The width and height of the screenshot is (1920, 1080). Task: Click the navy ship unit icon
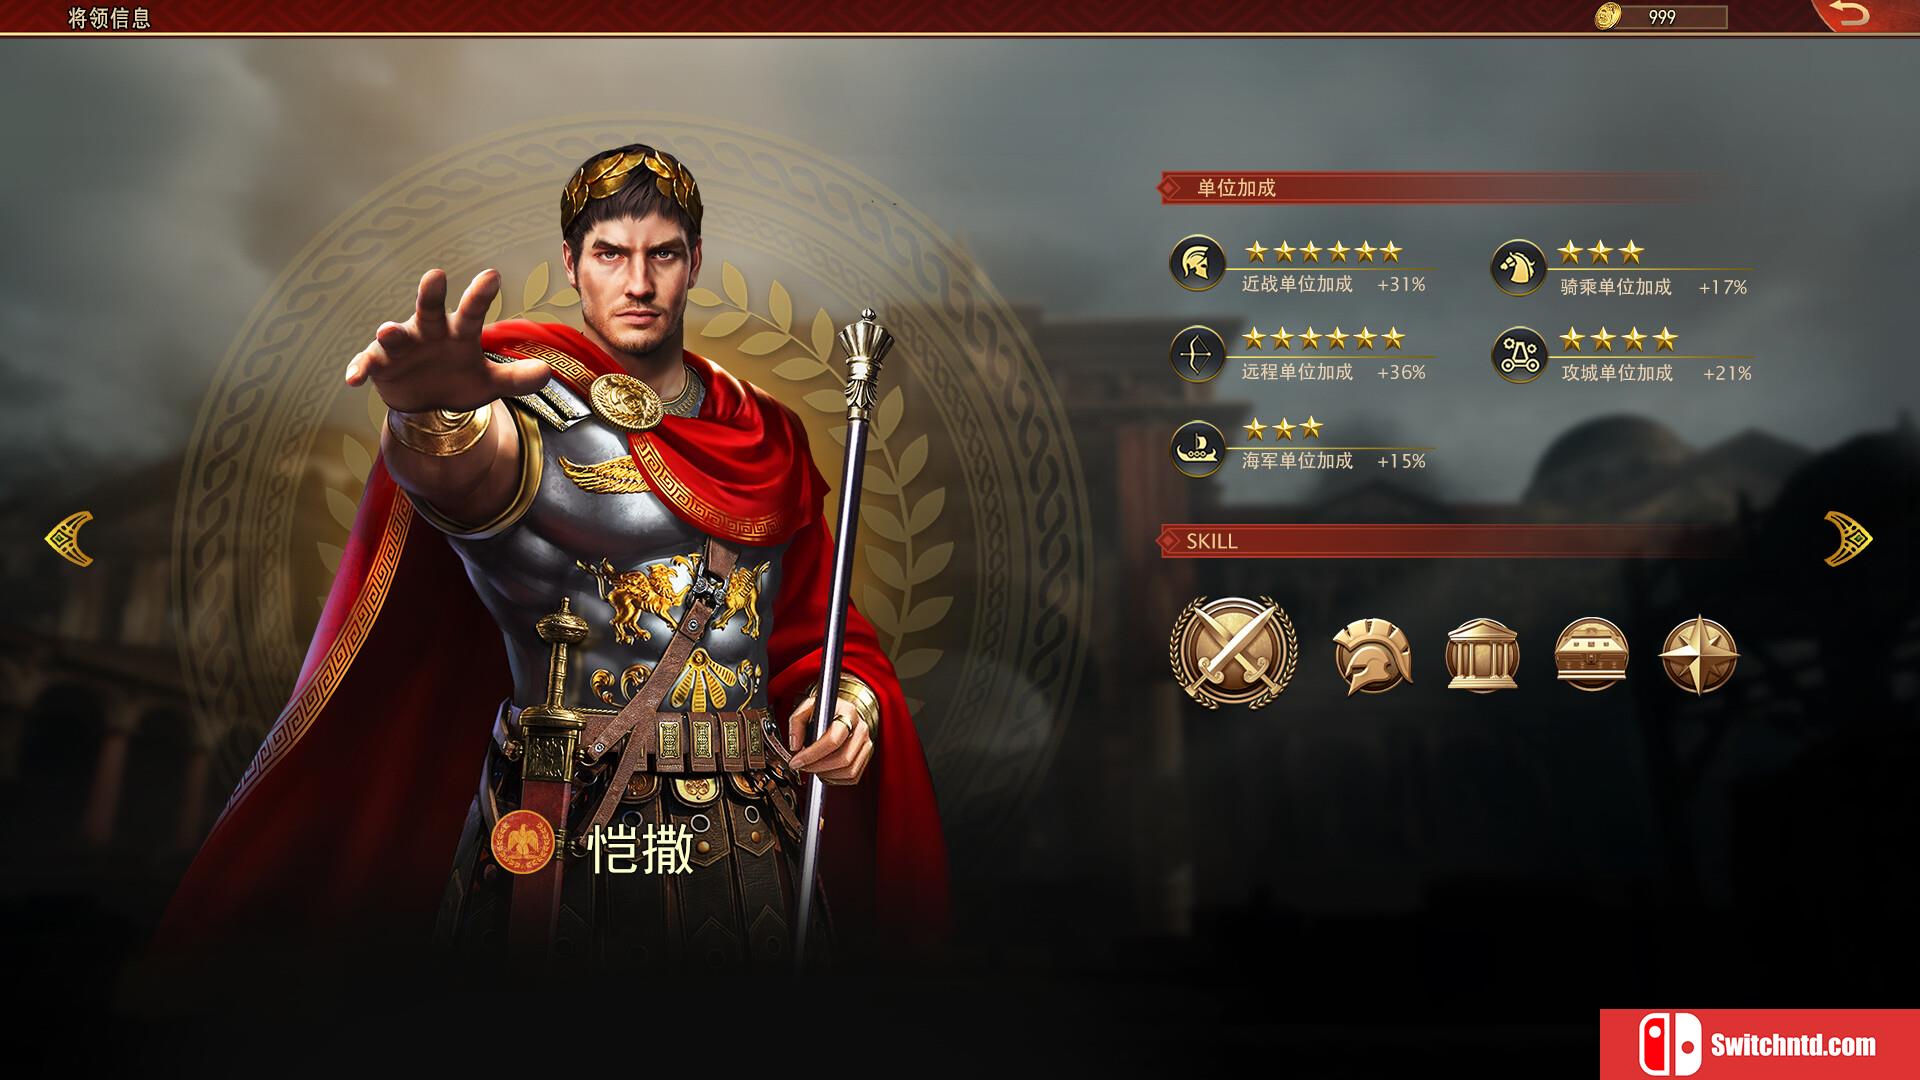[x=1197, y=448]
